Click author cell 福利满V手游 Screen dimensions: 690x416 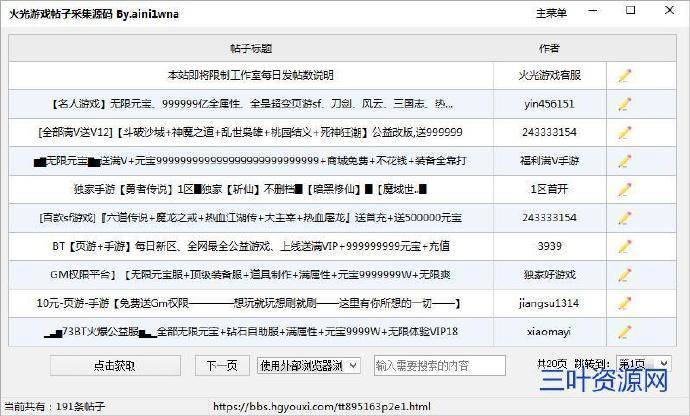(550, 161)
